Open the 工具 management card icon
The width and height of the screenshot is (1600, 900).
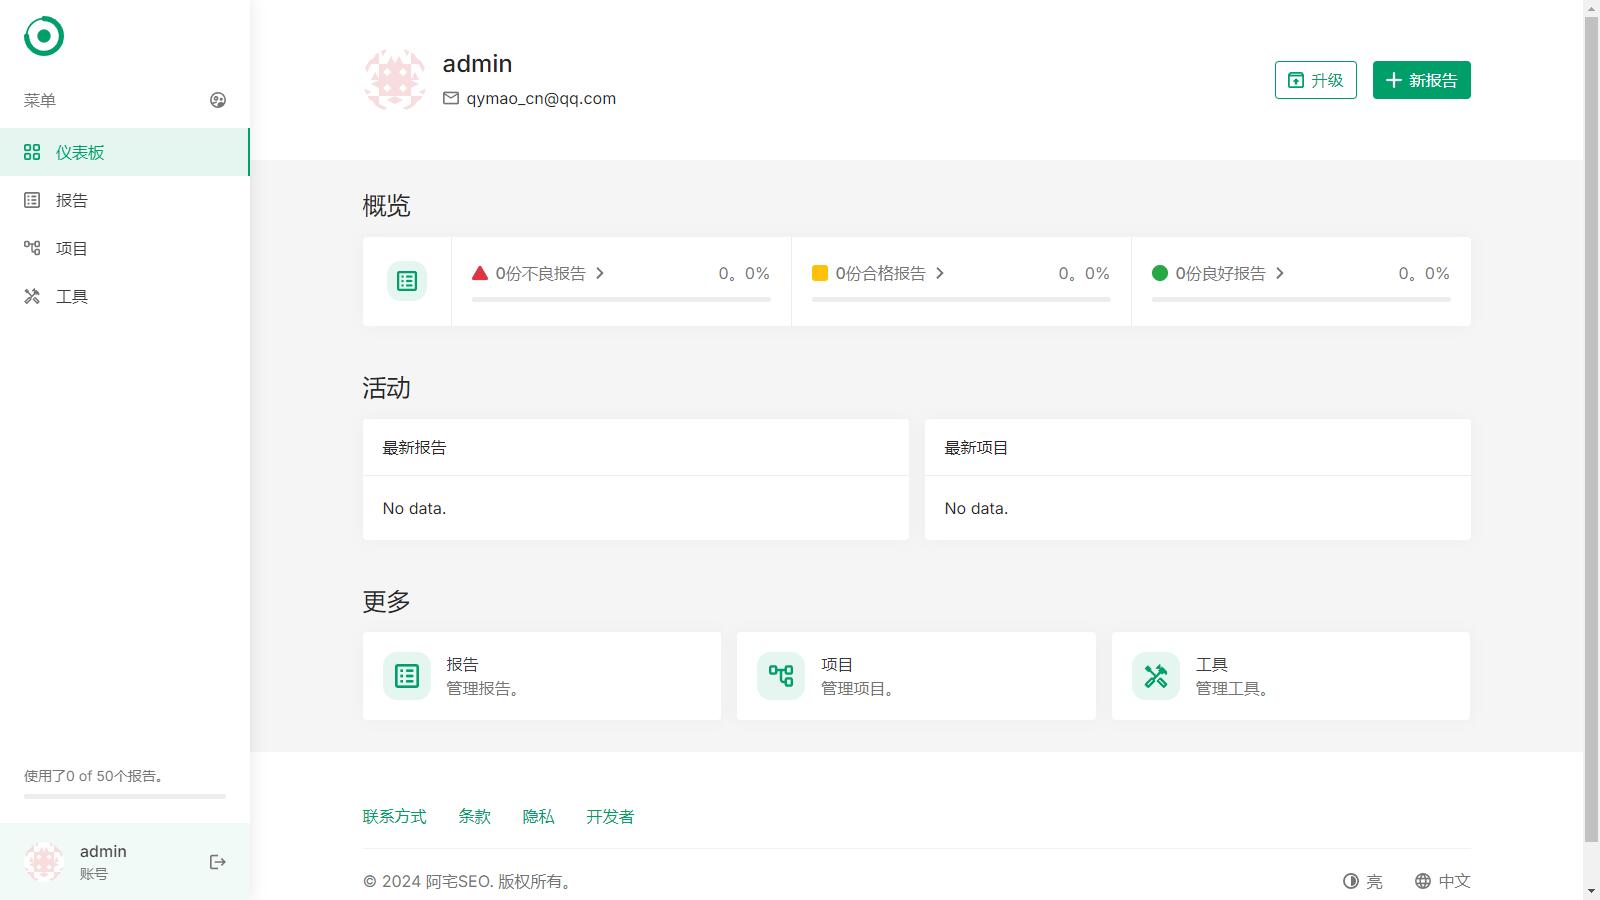[x=1156, y=676]
